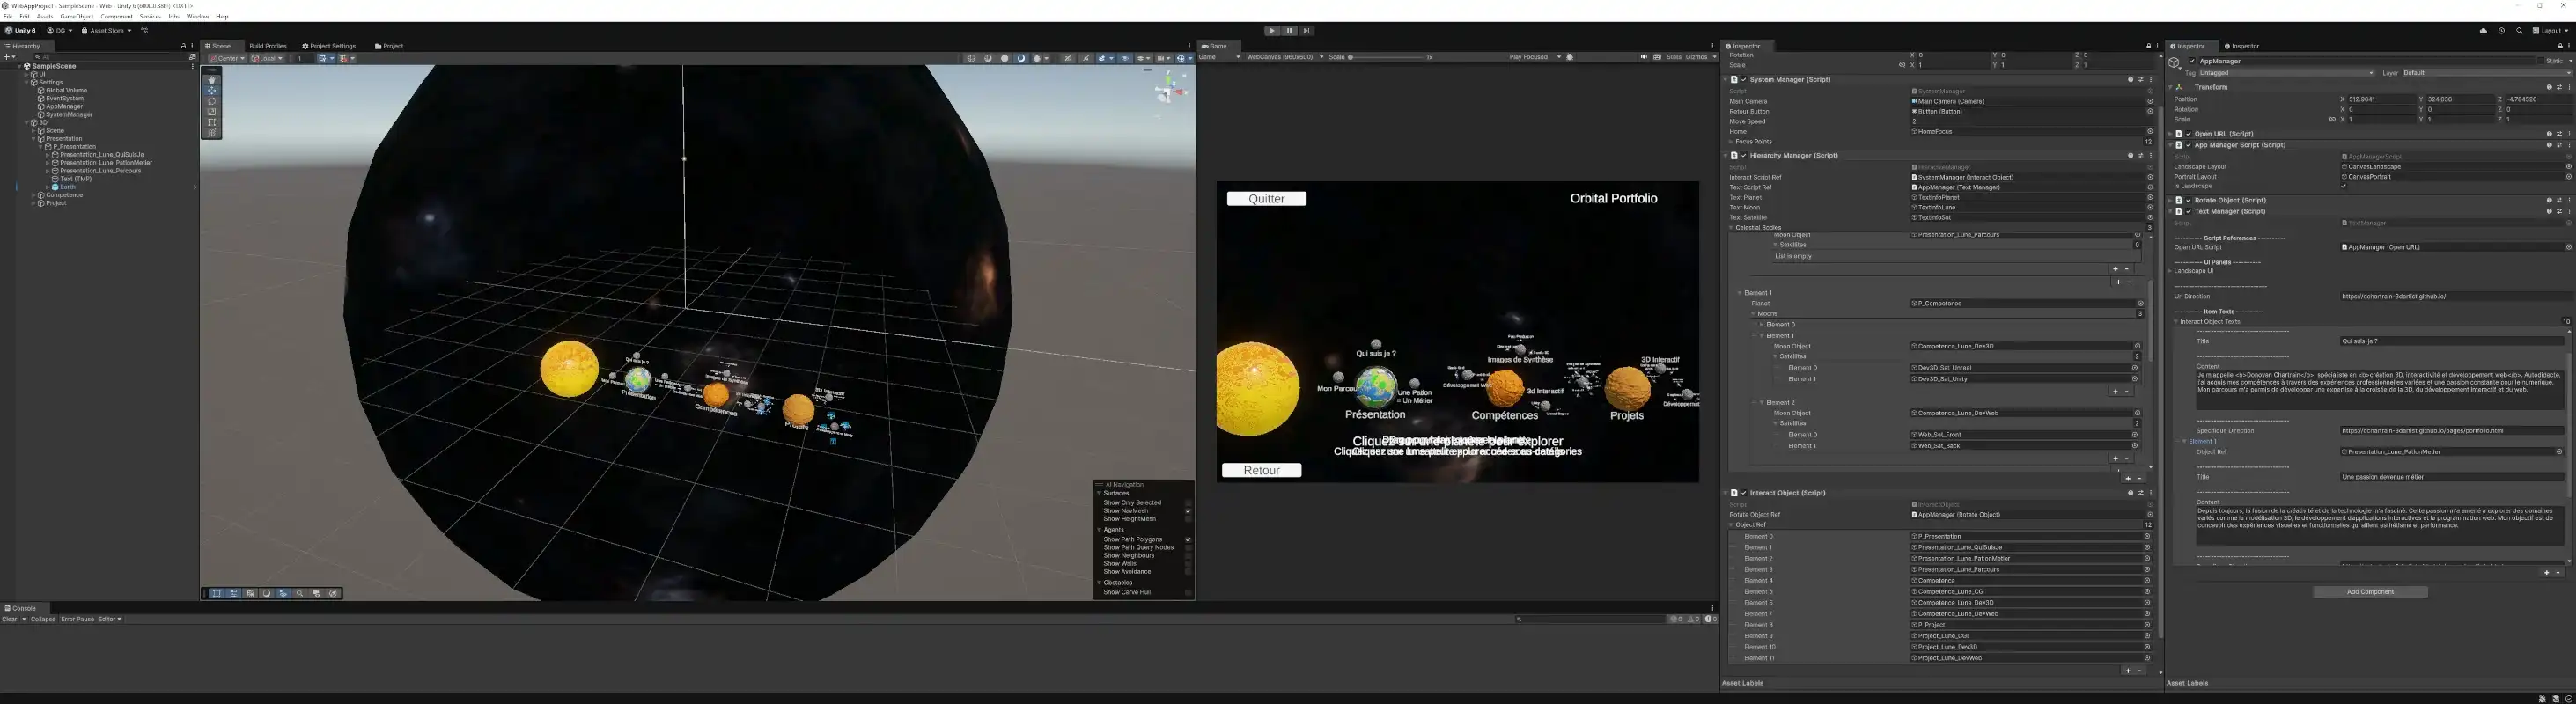Click the Add Component button

point(2370,592)
